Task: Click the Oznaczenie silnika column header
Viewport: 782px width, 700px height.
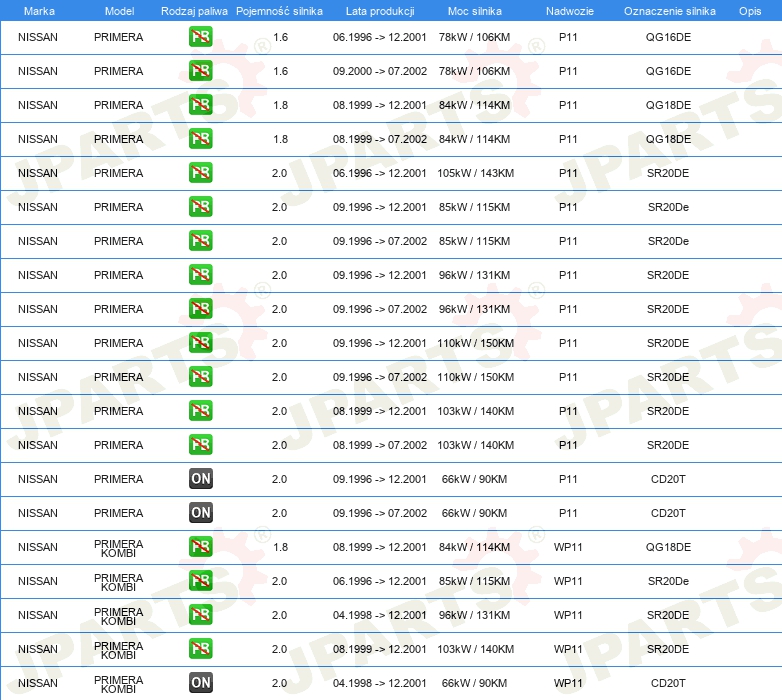Action: [x=670, y=11]
